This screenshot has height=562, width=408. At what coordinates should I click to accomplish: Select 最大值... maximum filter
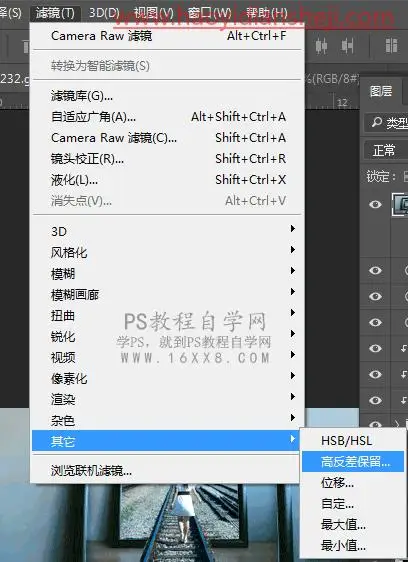pyautogui.click(x=353, y=525)
